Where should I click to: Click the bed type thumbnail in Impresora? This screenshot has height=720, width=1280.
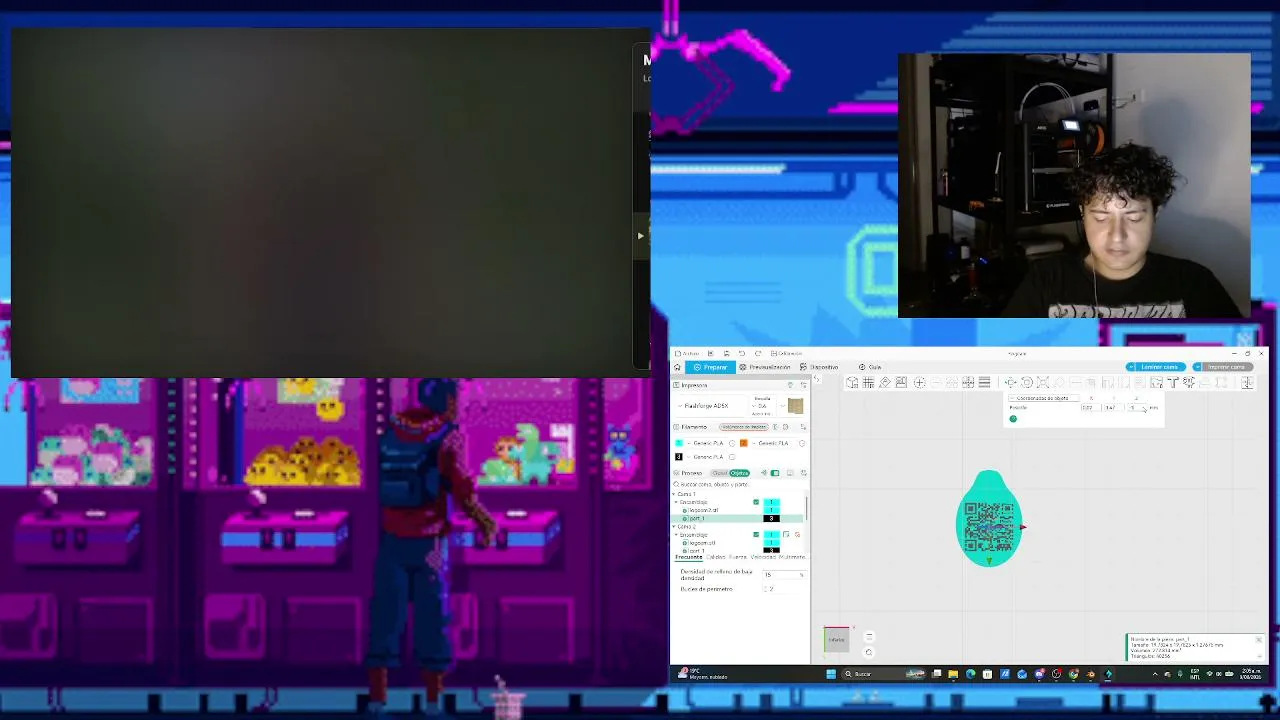[795, 405]
